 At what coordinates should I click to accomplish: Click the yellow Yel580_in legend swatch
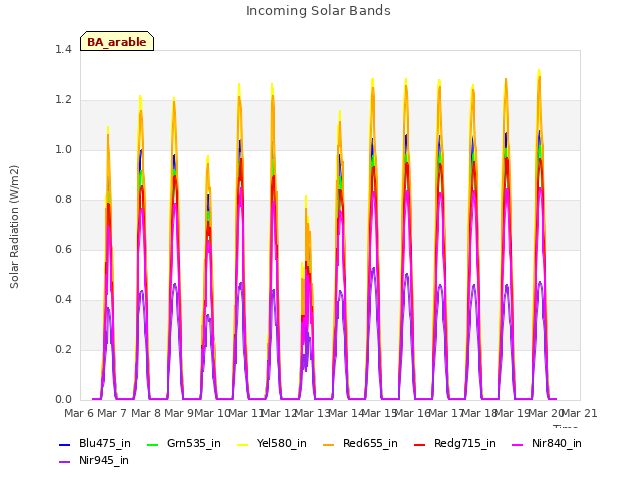tap(242, 444)
